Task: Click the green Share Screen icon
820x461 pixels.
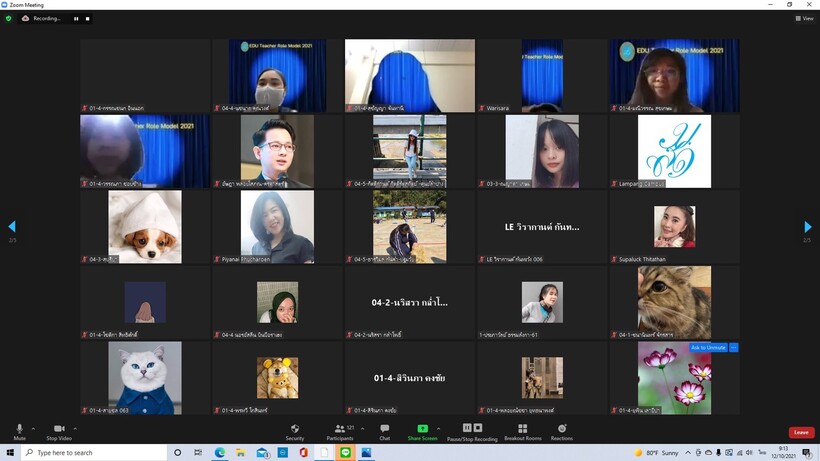Action: [422, 429]
